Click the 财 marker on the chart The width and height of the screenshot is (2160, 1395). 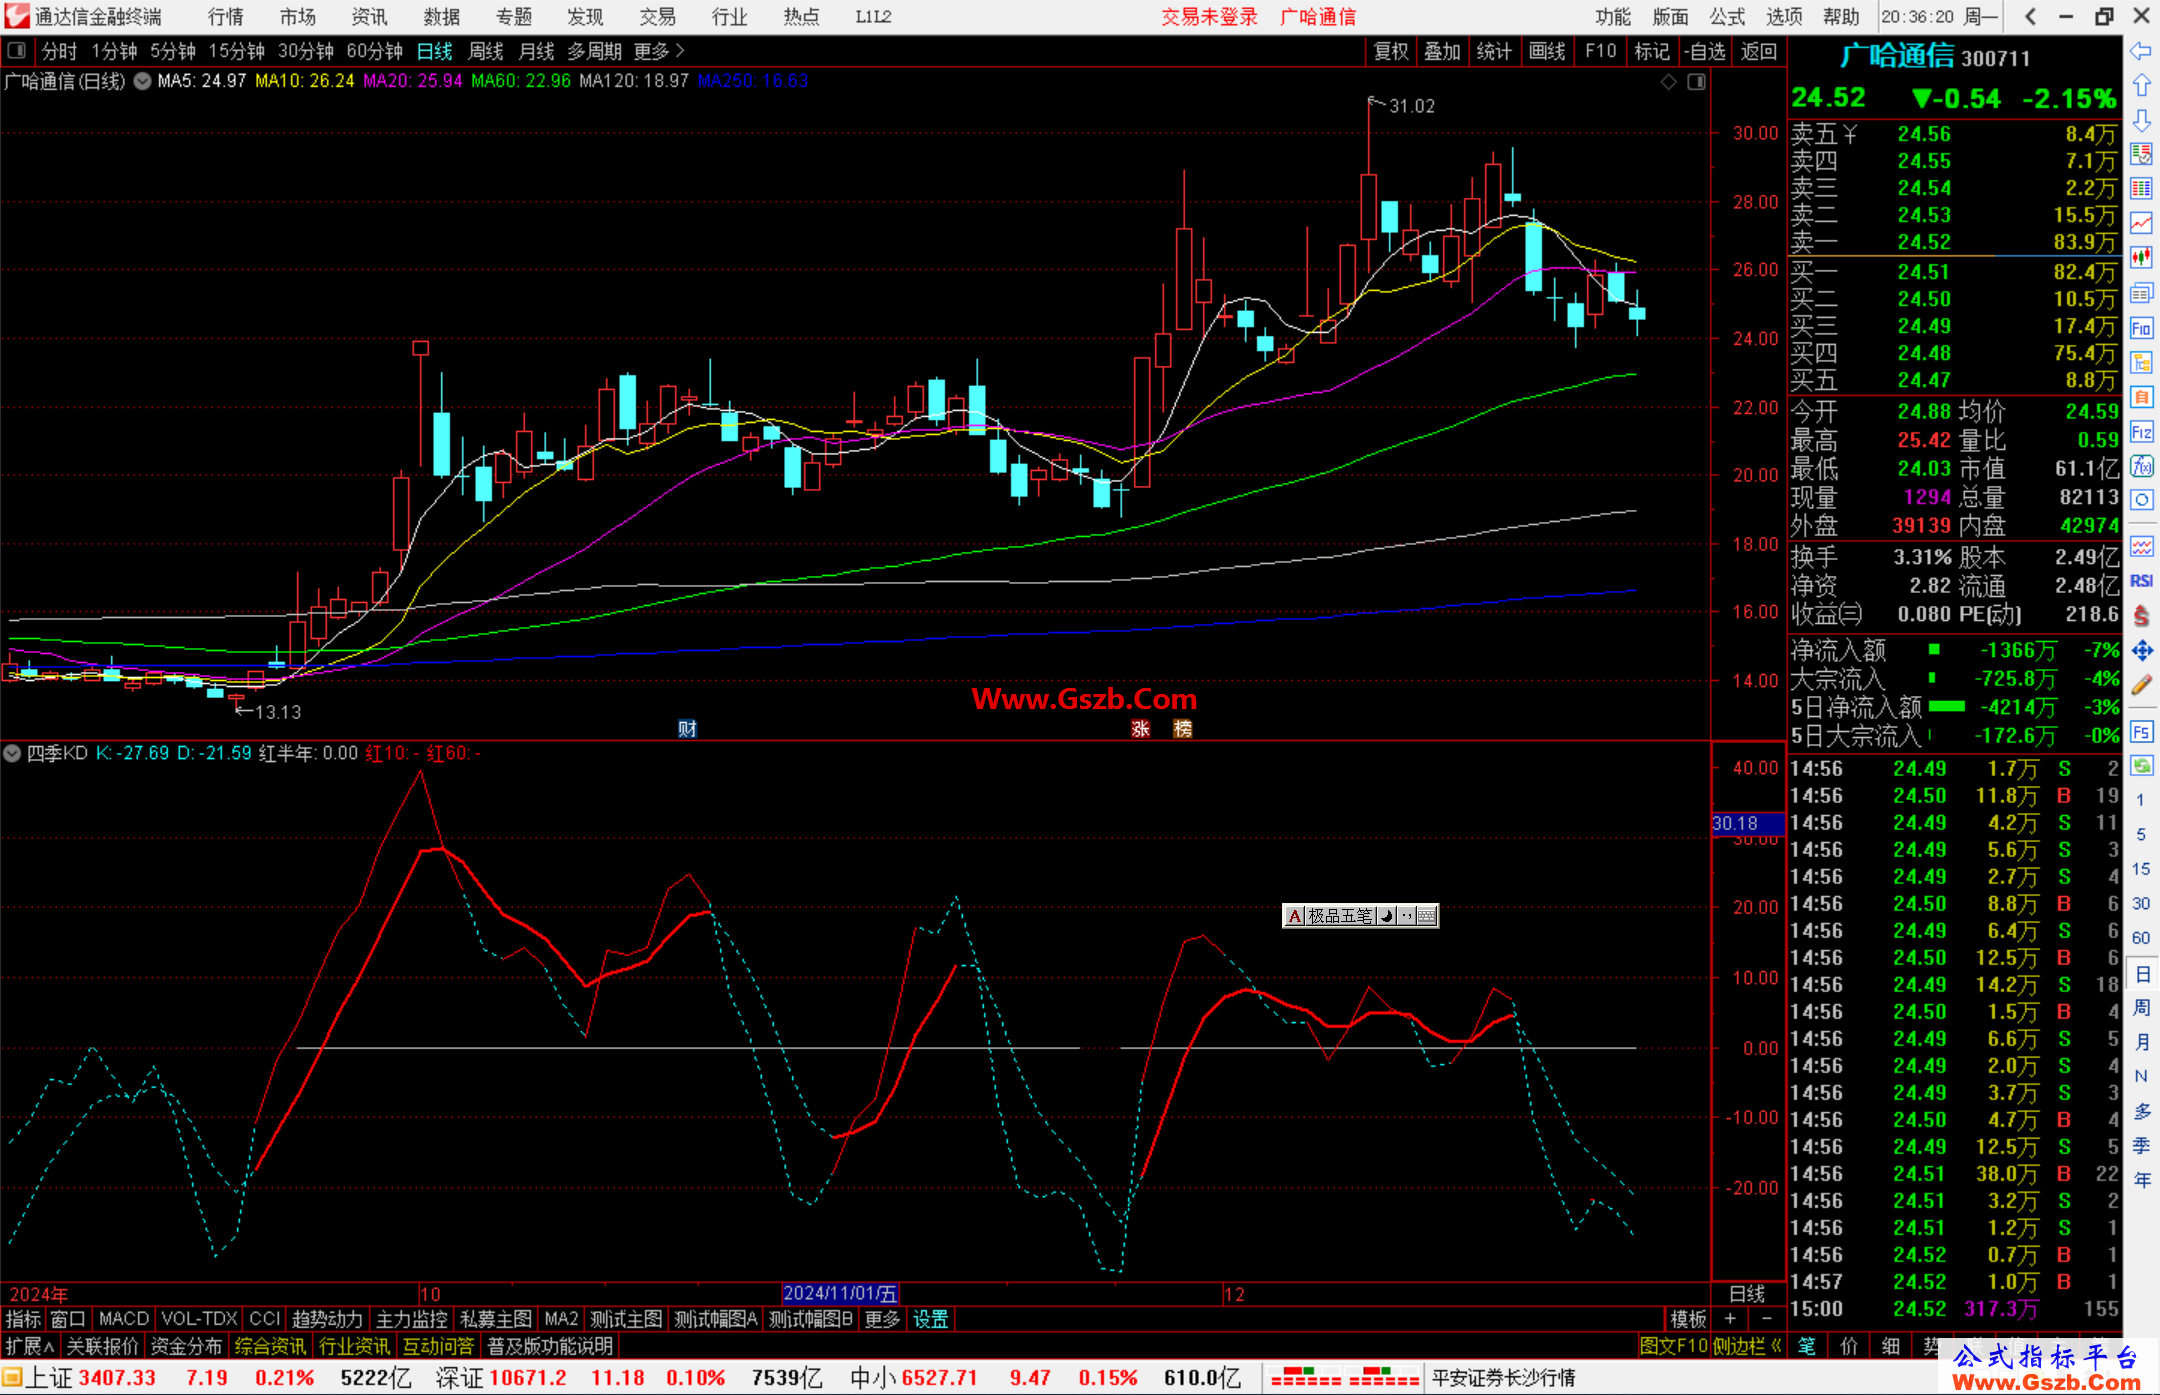click(687, 729)
